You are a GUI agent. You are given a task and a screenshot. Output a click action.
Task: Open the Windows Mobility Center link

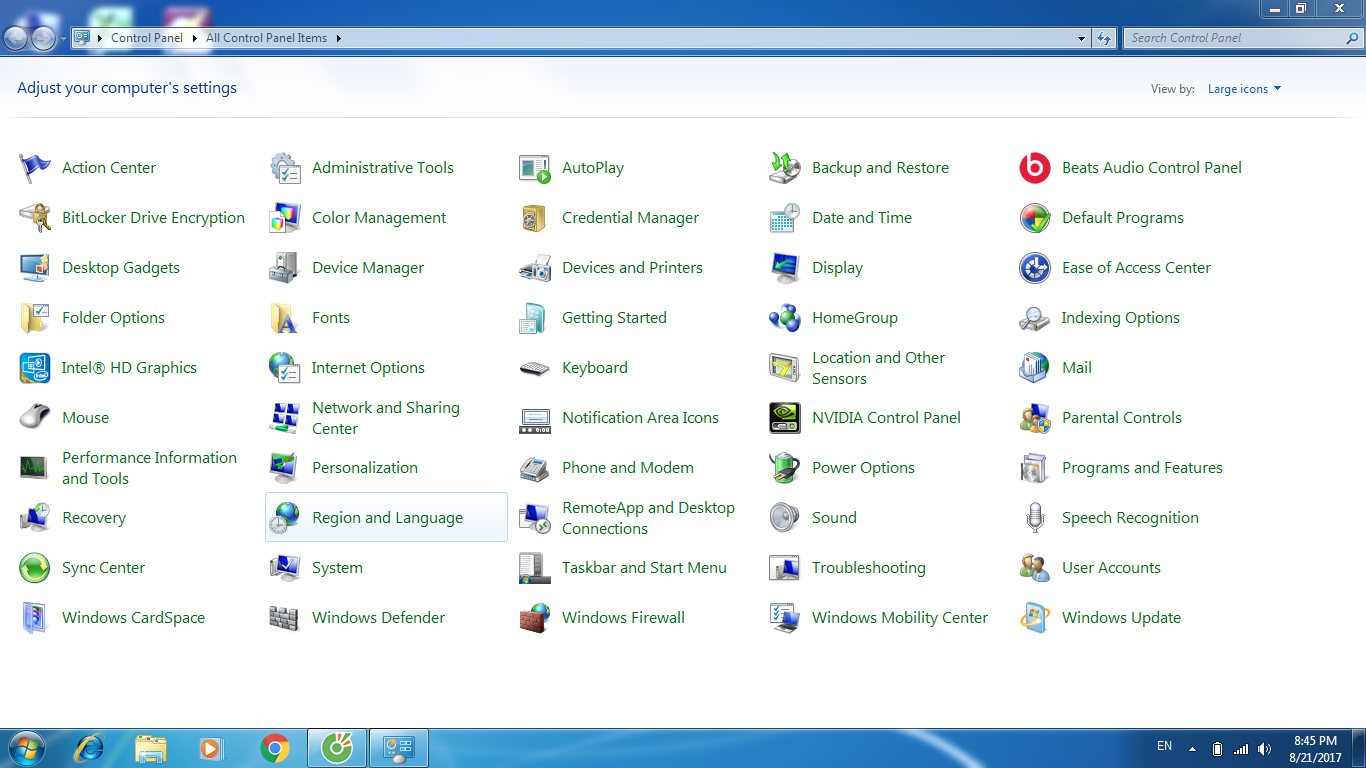(x=900, y=618)
